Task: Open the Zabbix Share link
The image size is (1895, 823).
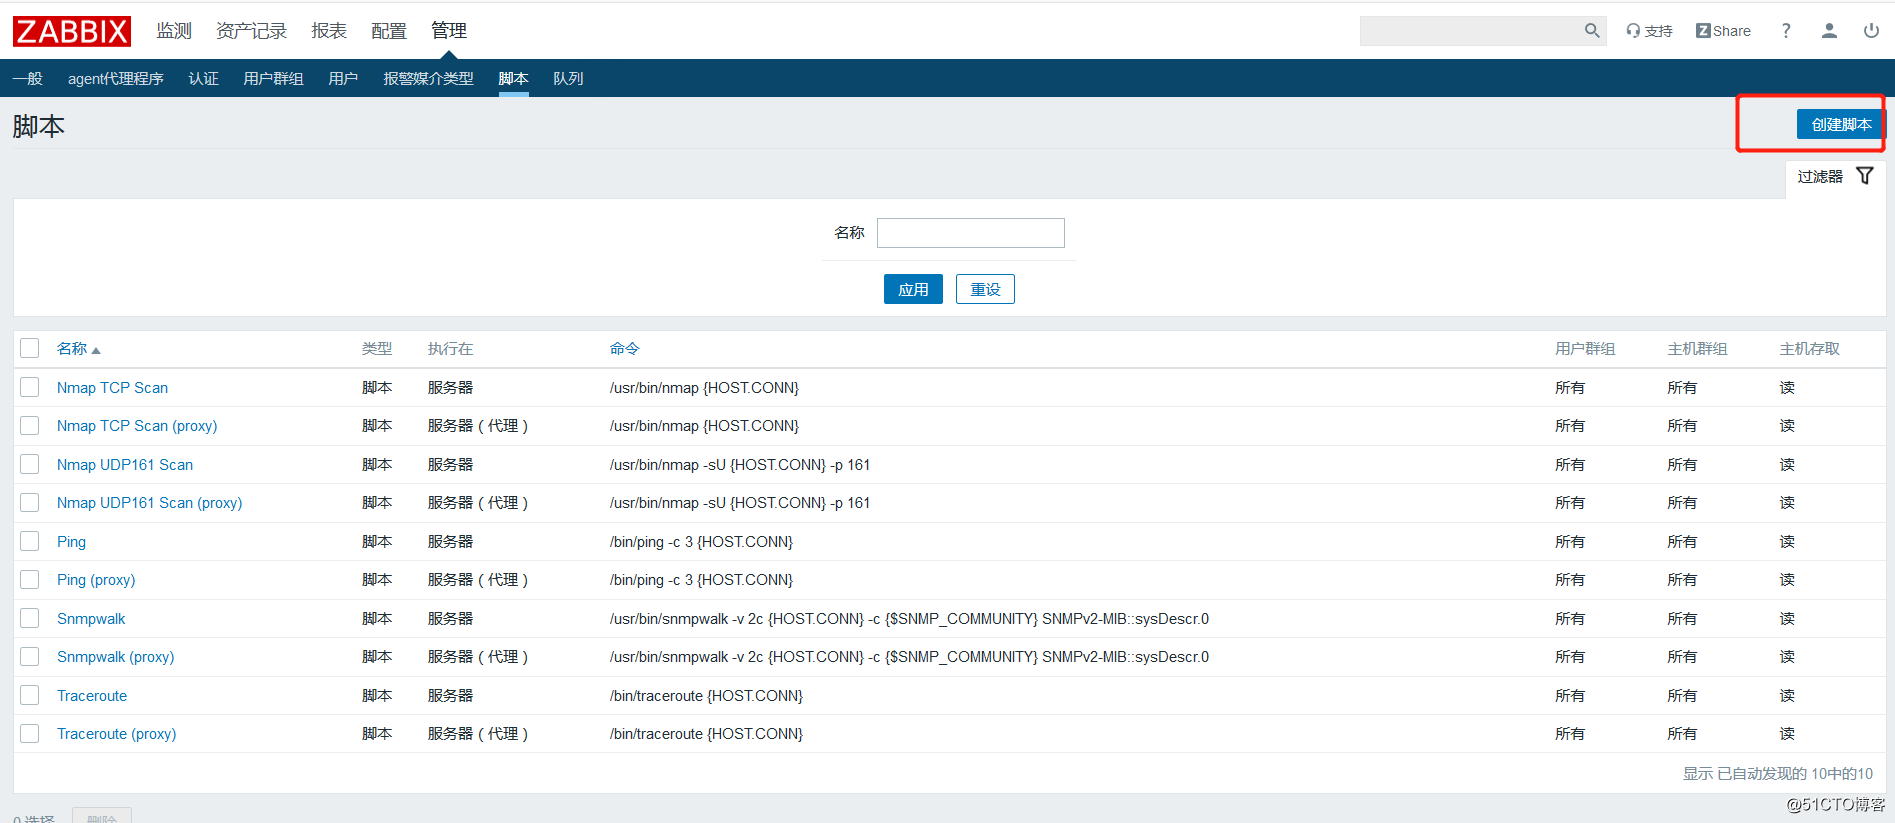Action: pyautogui.click(x=1723, y=31)
